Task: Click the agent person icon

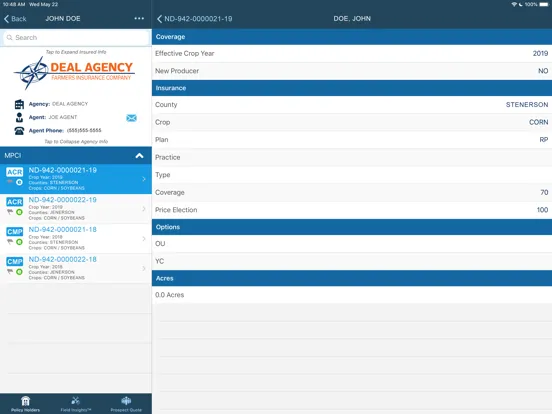Action: [x=19, y=117]
